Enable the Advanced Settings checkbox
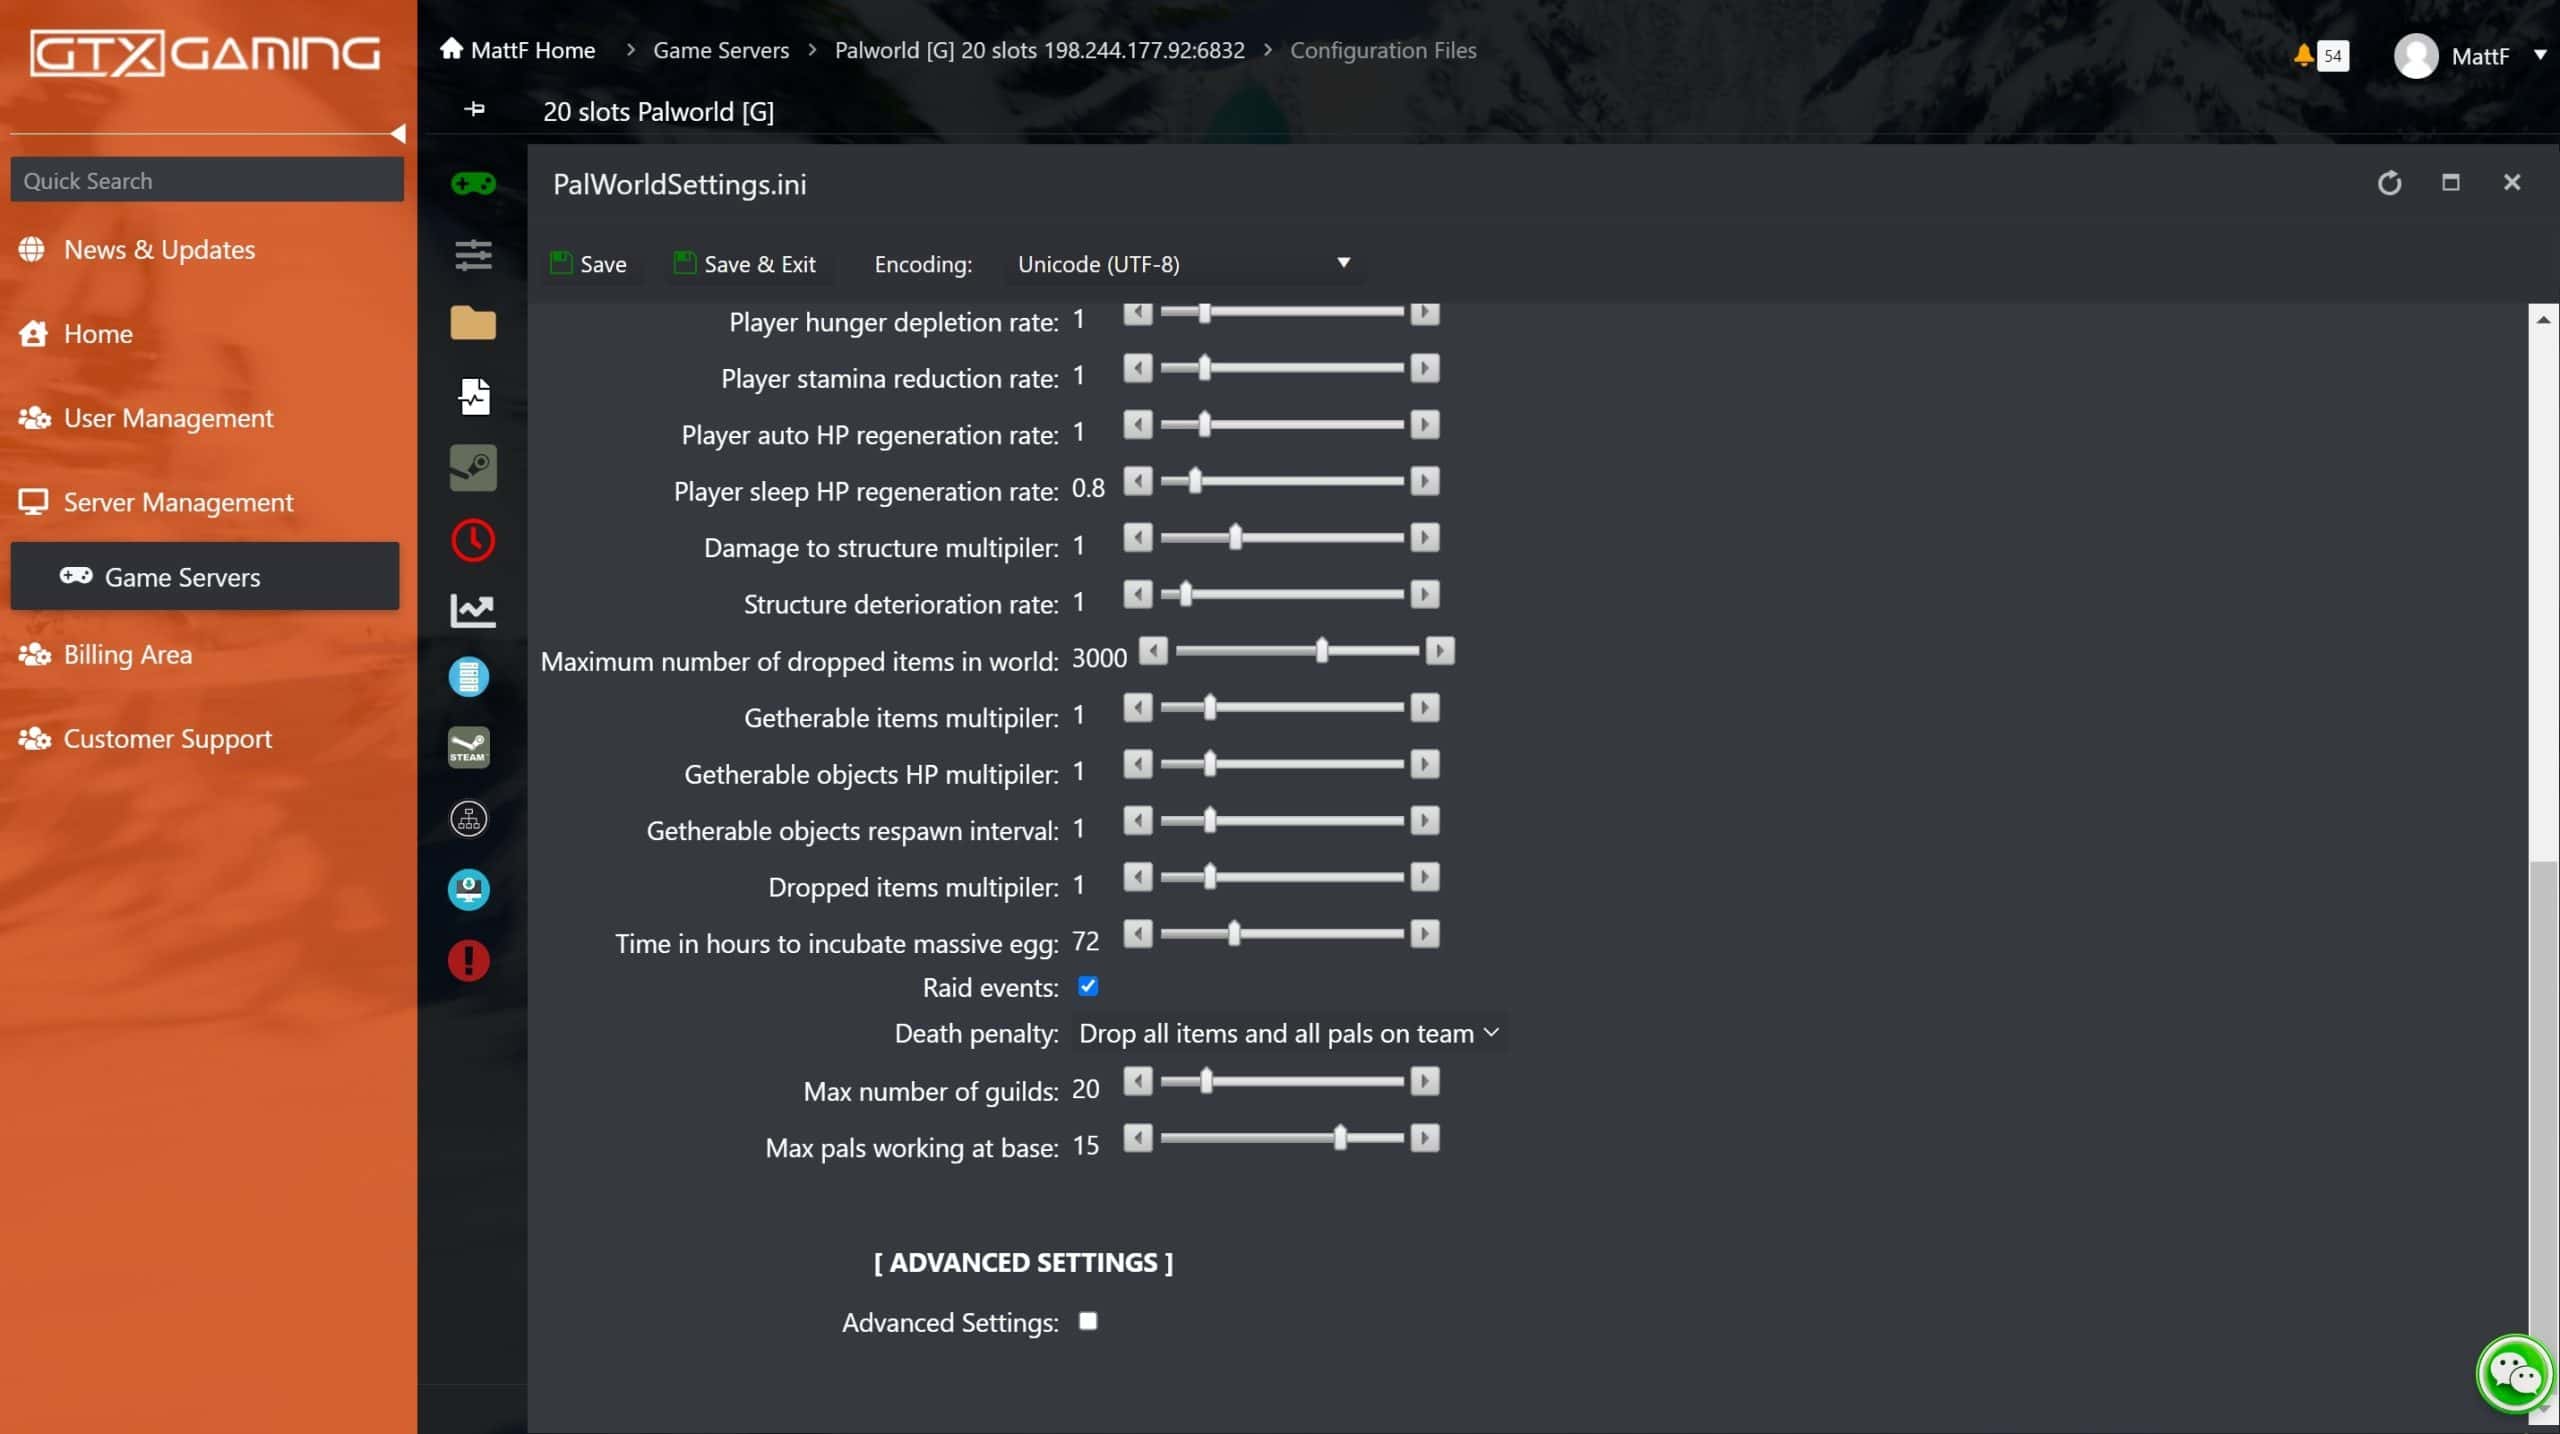Image resolution: width=2560 pixels, height=1434 pixels. coord(1088,1322)
